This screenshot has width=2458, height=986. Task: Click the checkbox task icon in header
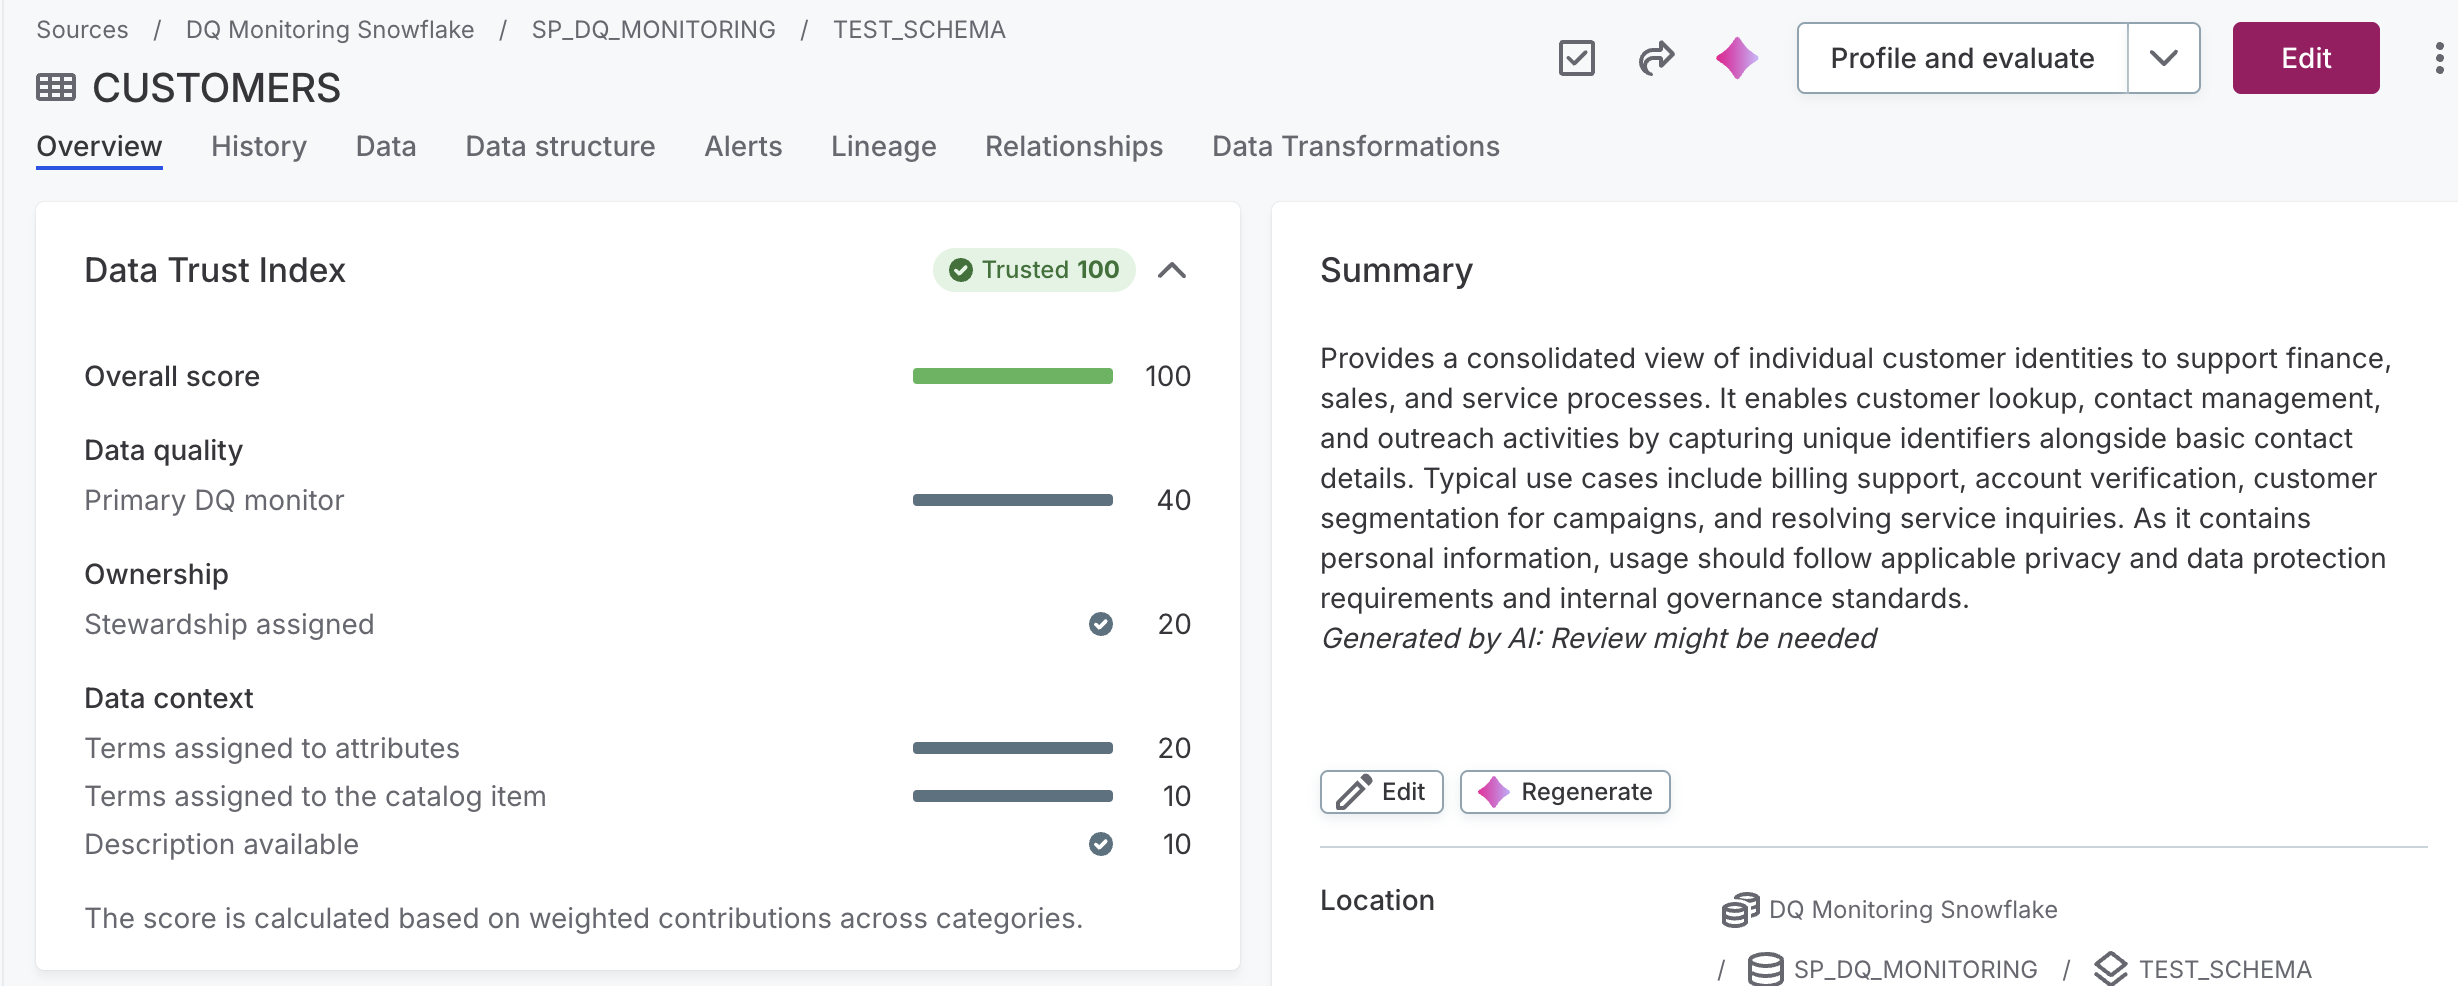tap(1576, 58)
